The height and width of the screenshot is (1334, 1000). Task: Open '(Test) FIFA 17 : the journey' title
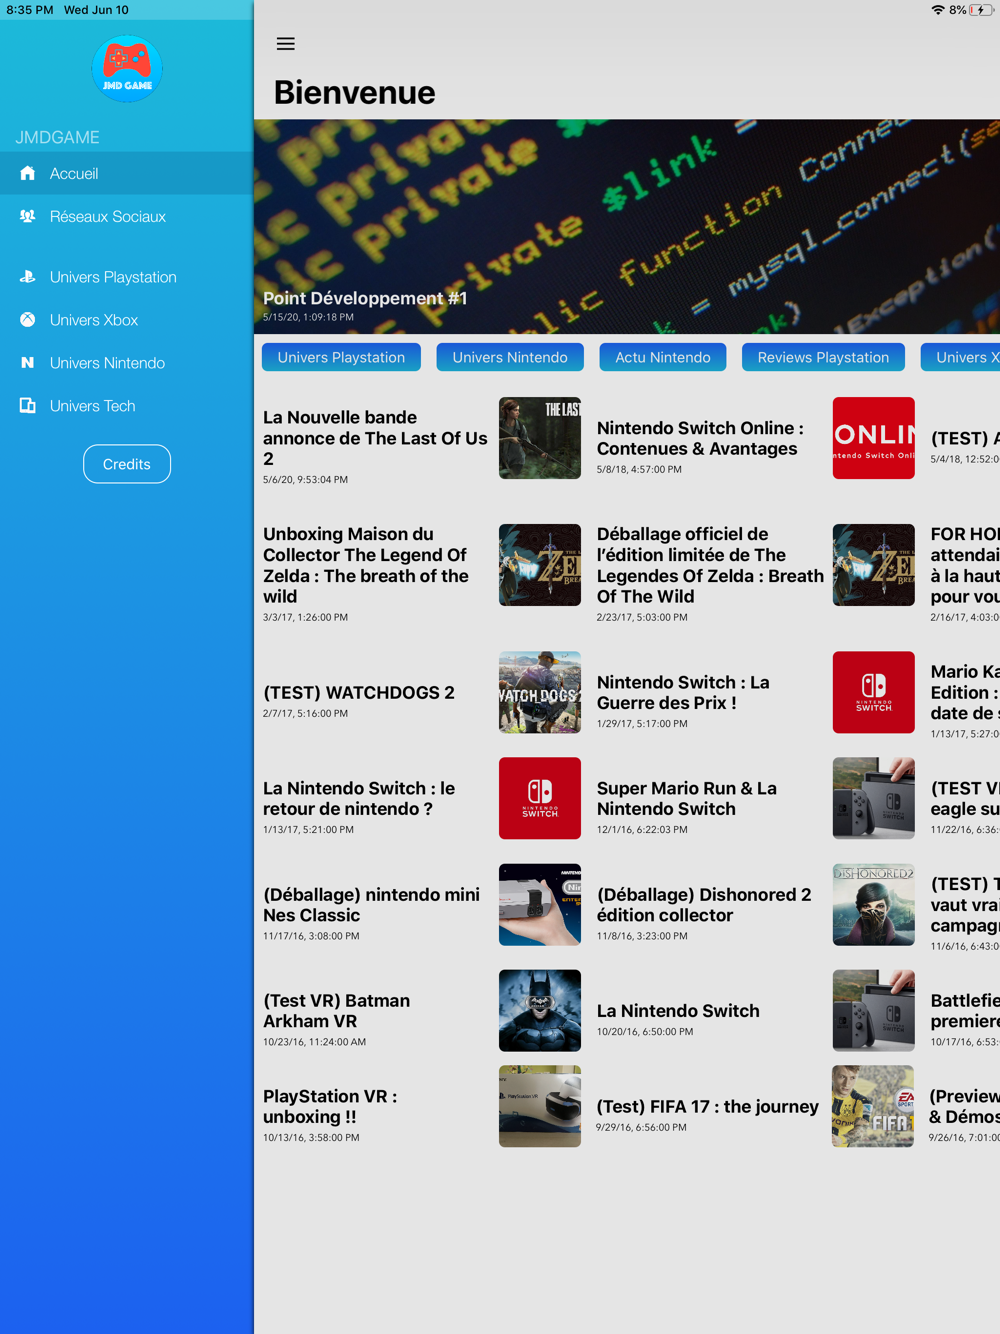tap(707, 1106)
